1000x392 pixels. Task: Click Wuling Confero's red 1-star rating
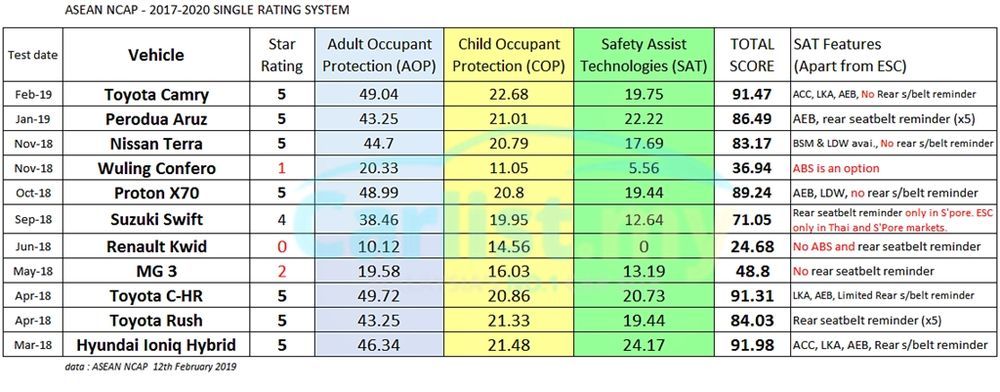coord(281,169)
